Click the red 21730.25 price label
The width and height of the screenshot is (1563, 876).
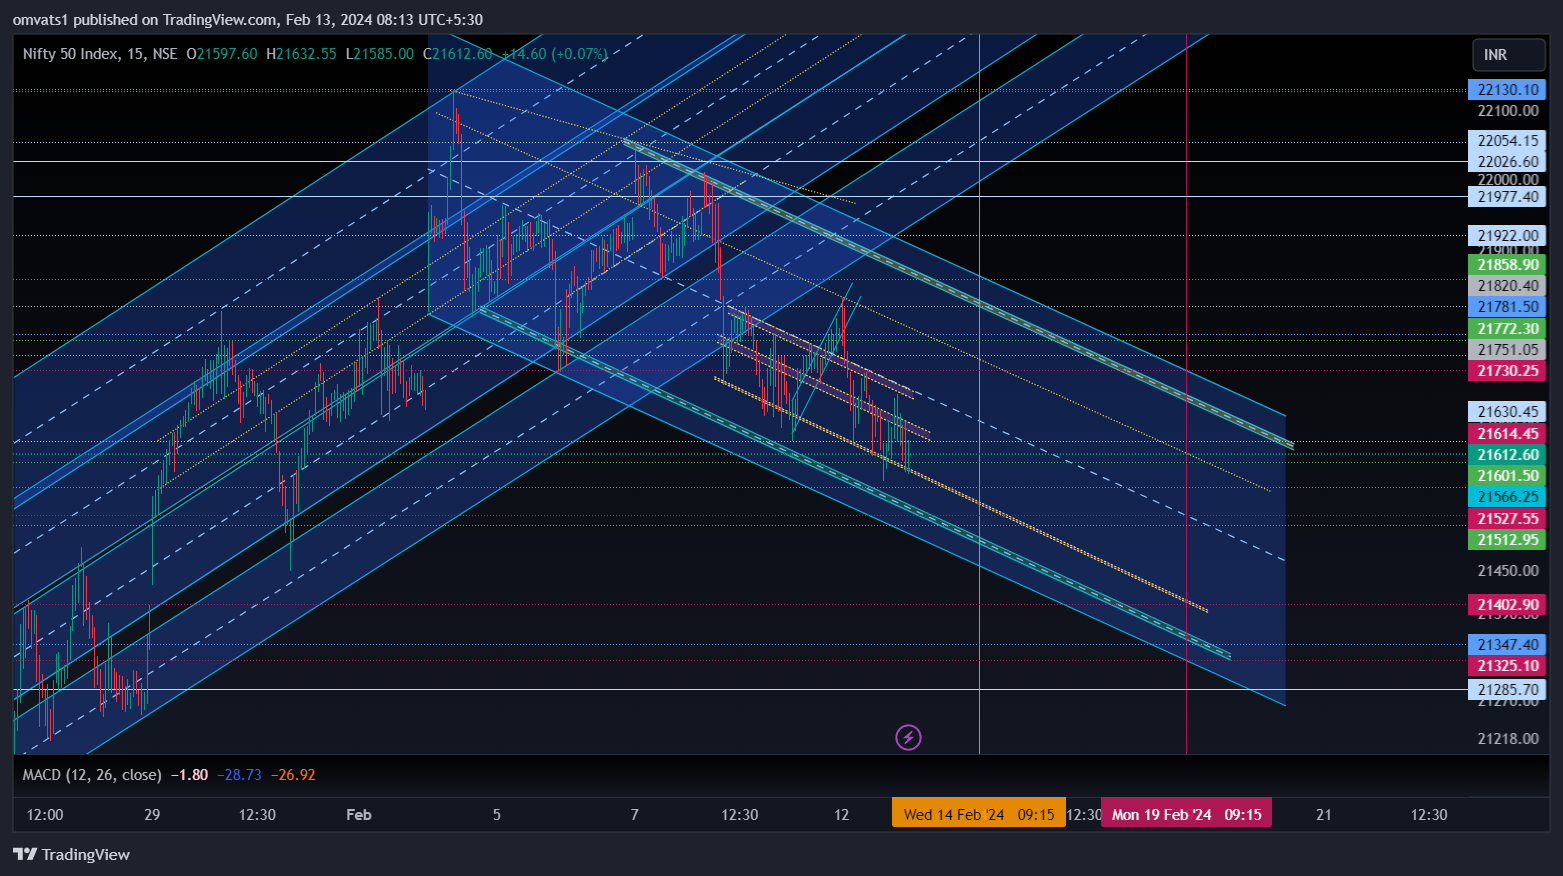point(1507,371)
